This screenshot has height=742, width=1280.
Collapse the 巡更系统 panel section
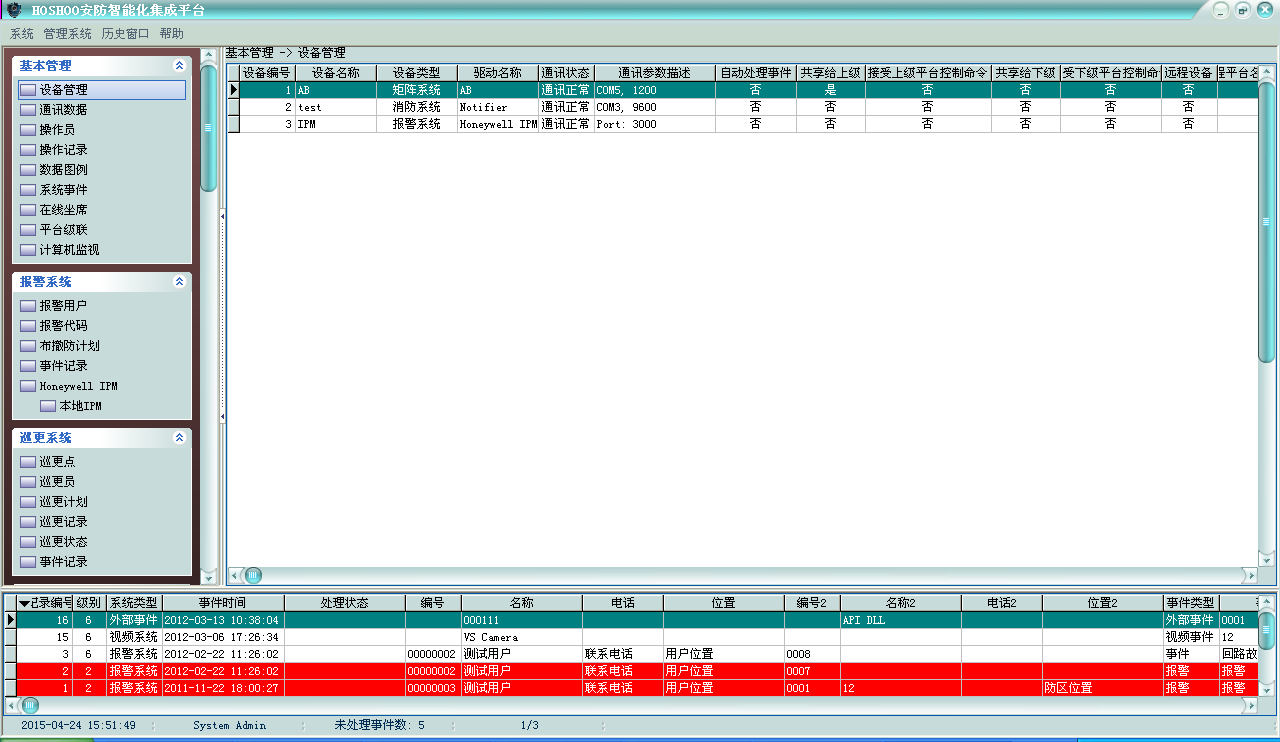pyautogui.click(x=179, y=438)
